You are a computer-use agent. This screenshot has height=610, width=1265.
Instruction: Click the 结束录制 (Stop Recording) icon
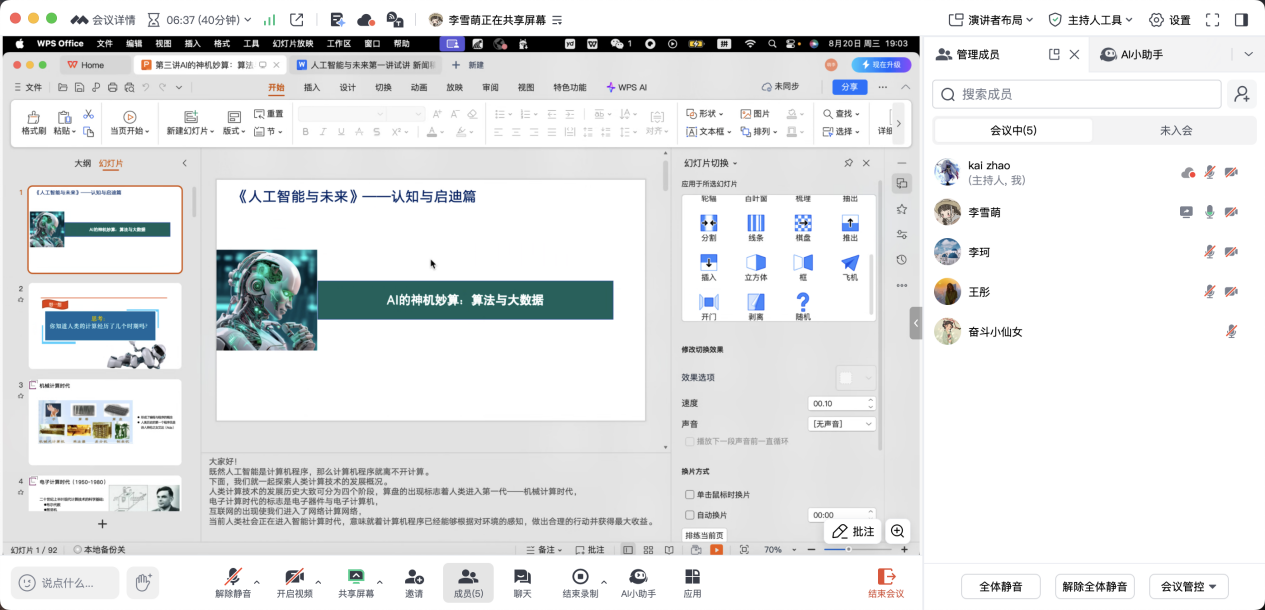tap(580, 577)
